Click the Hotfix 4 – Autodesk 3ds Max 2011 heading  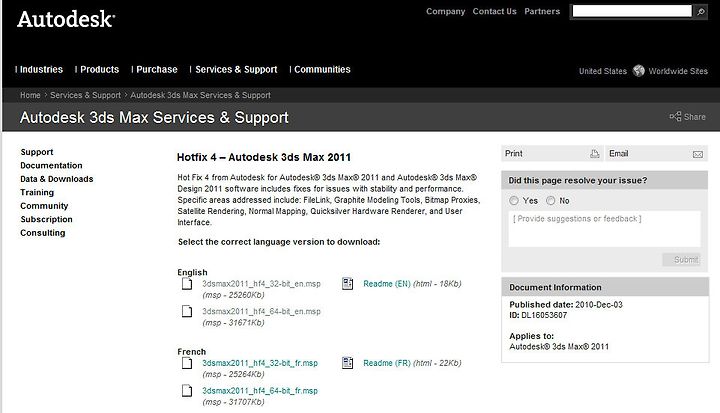(x=264, y=157)
